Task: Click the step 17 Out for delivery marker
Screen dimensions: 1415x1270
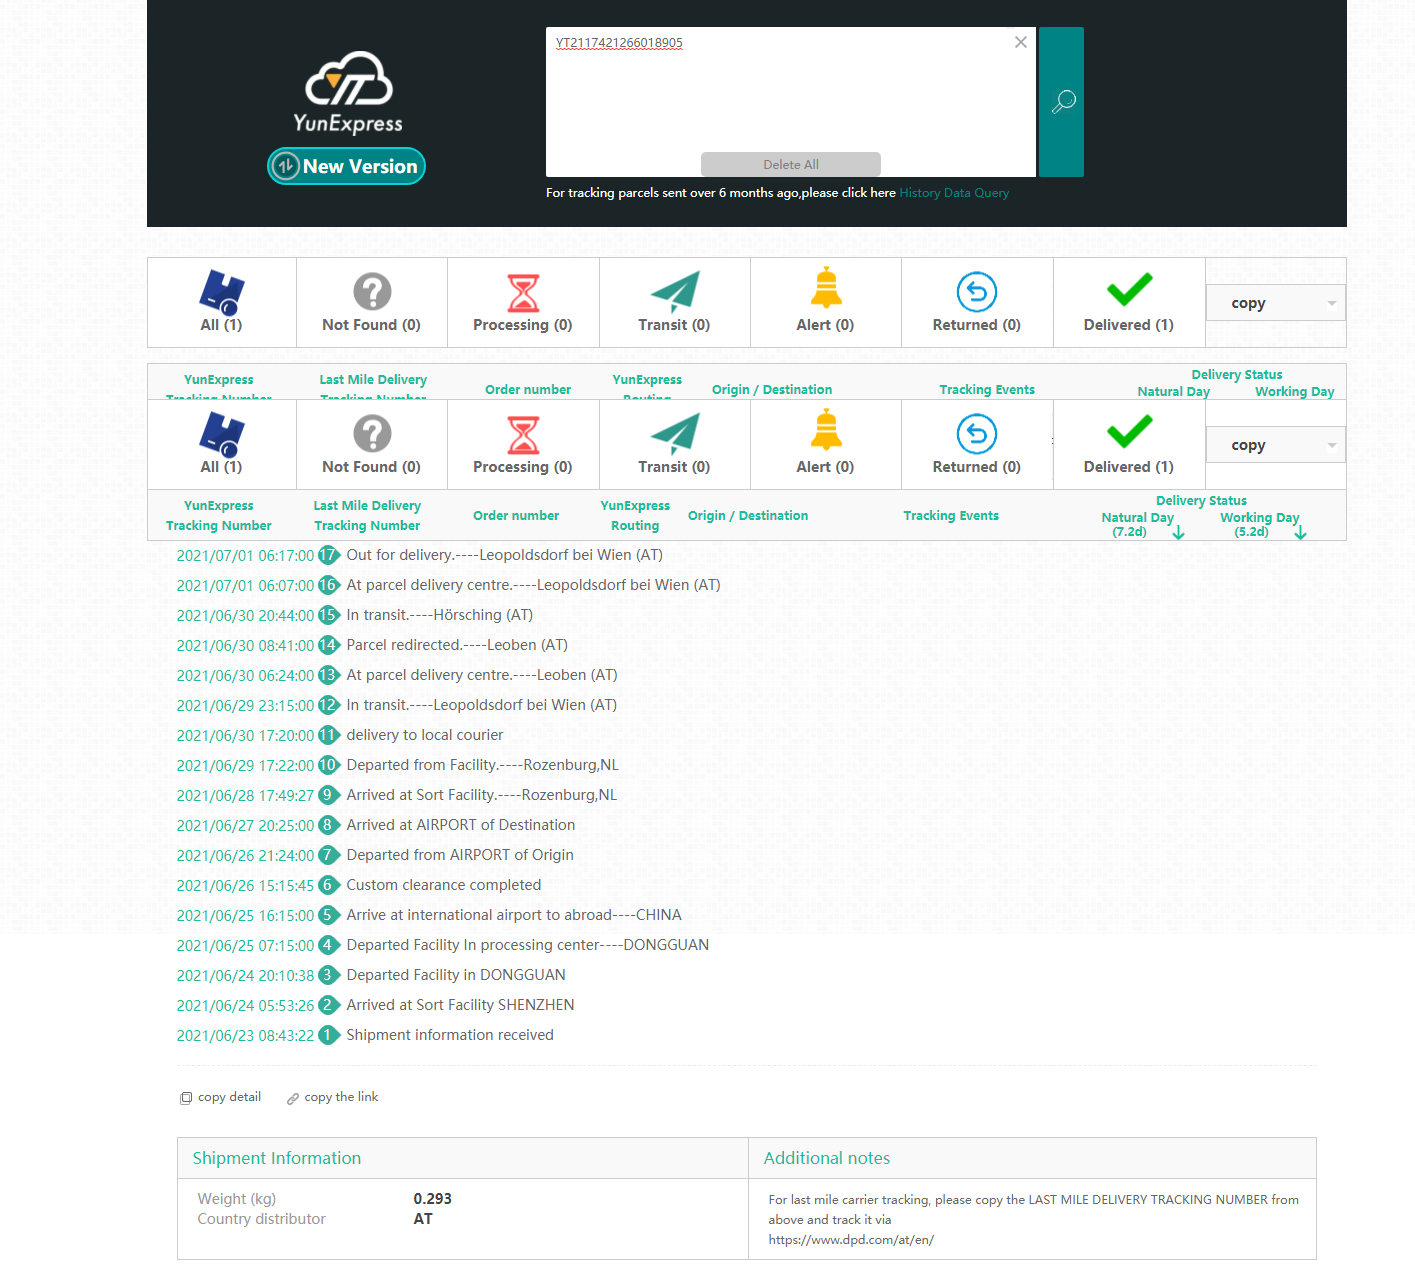Action: [x=328, y=555]
